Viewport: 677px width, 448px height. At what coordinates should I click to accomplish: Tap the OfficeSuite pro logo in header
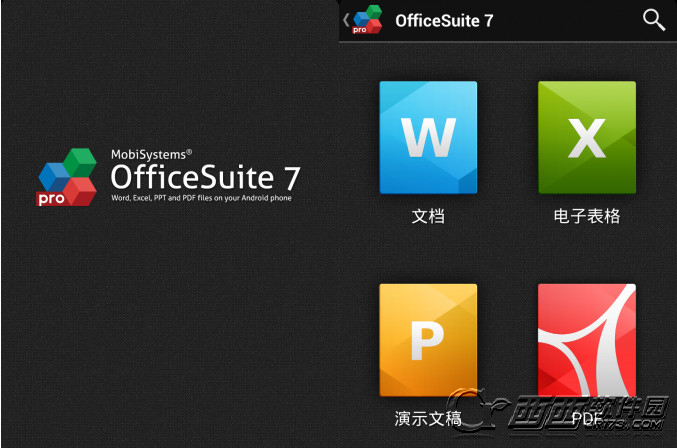(367, 19)
